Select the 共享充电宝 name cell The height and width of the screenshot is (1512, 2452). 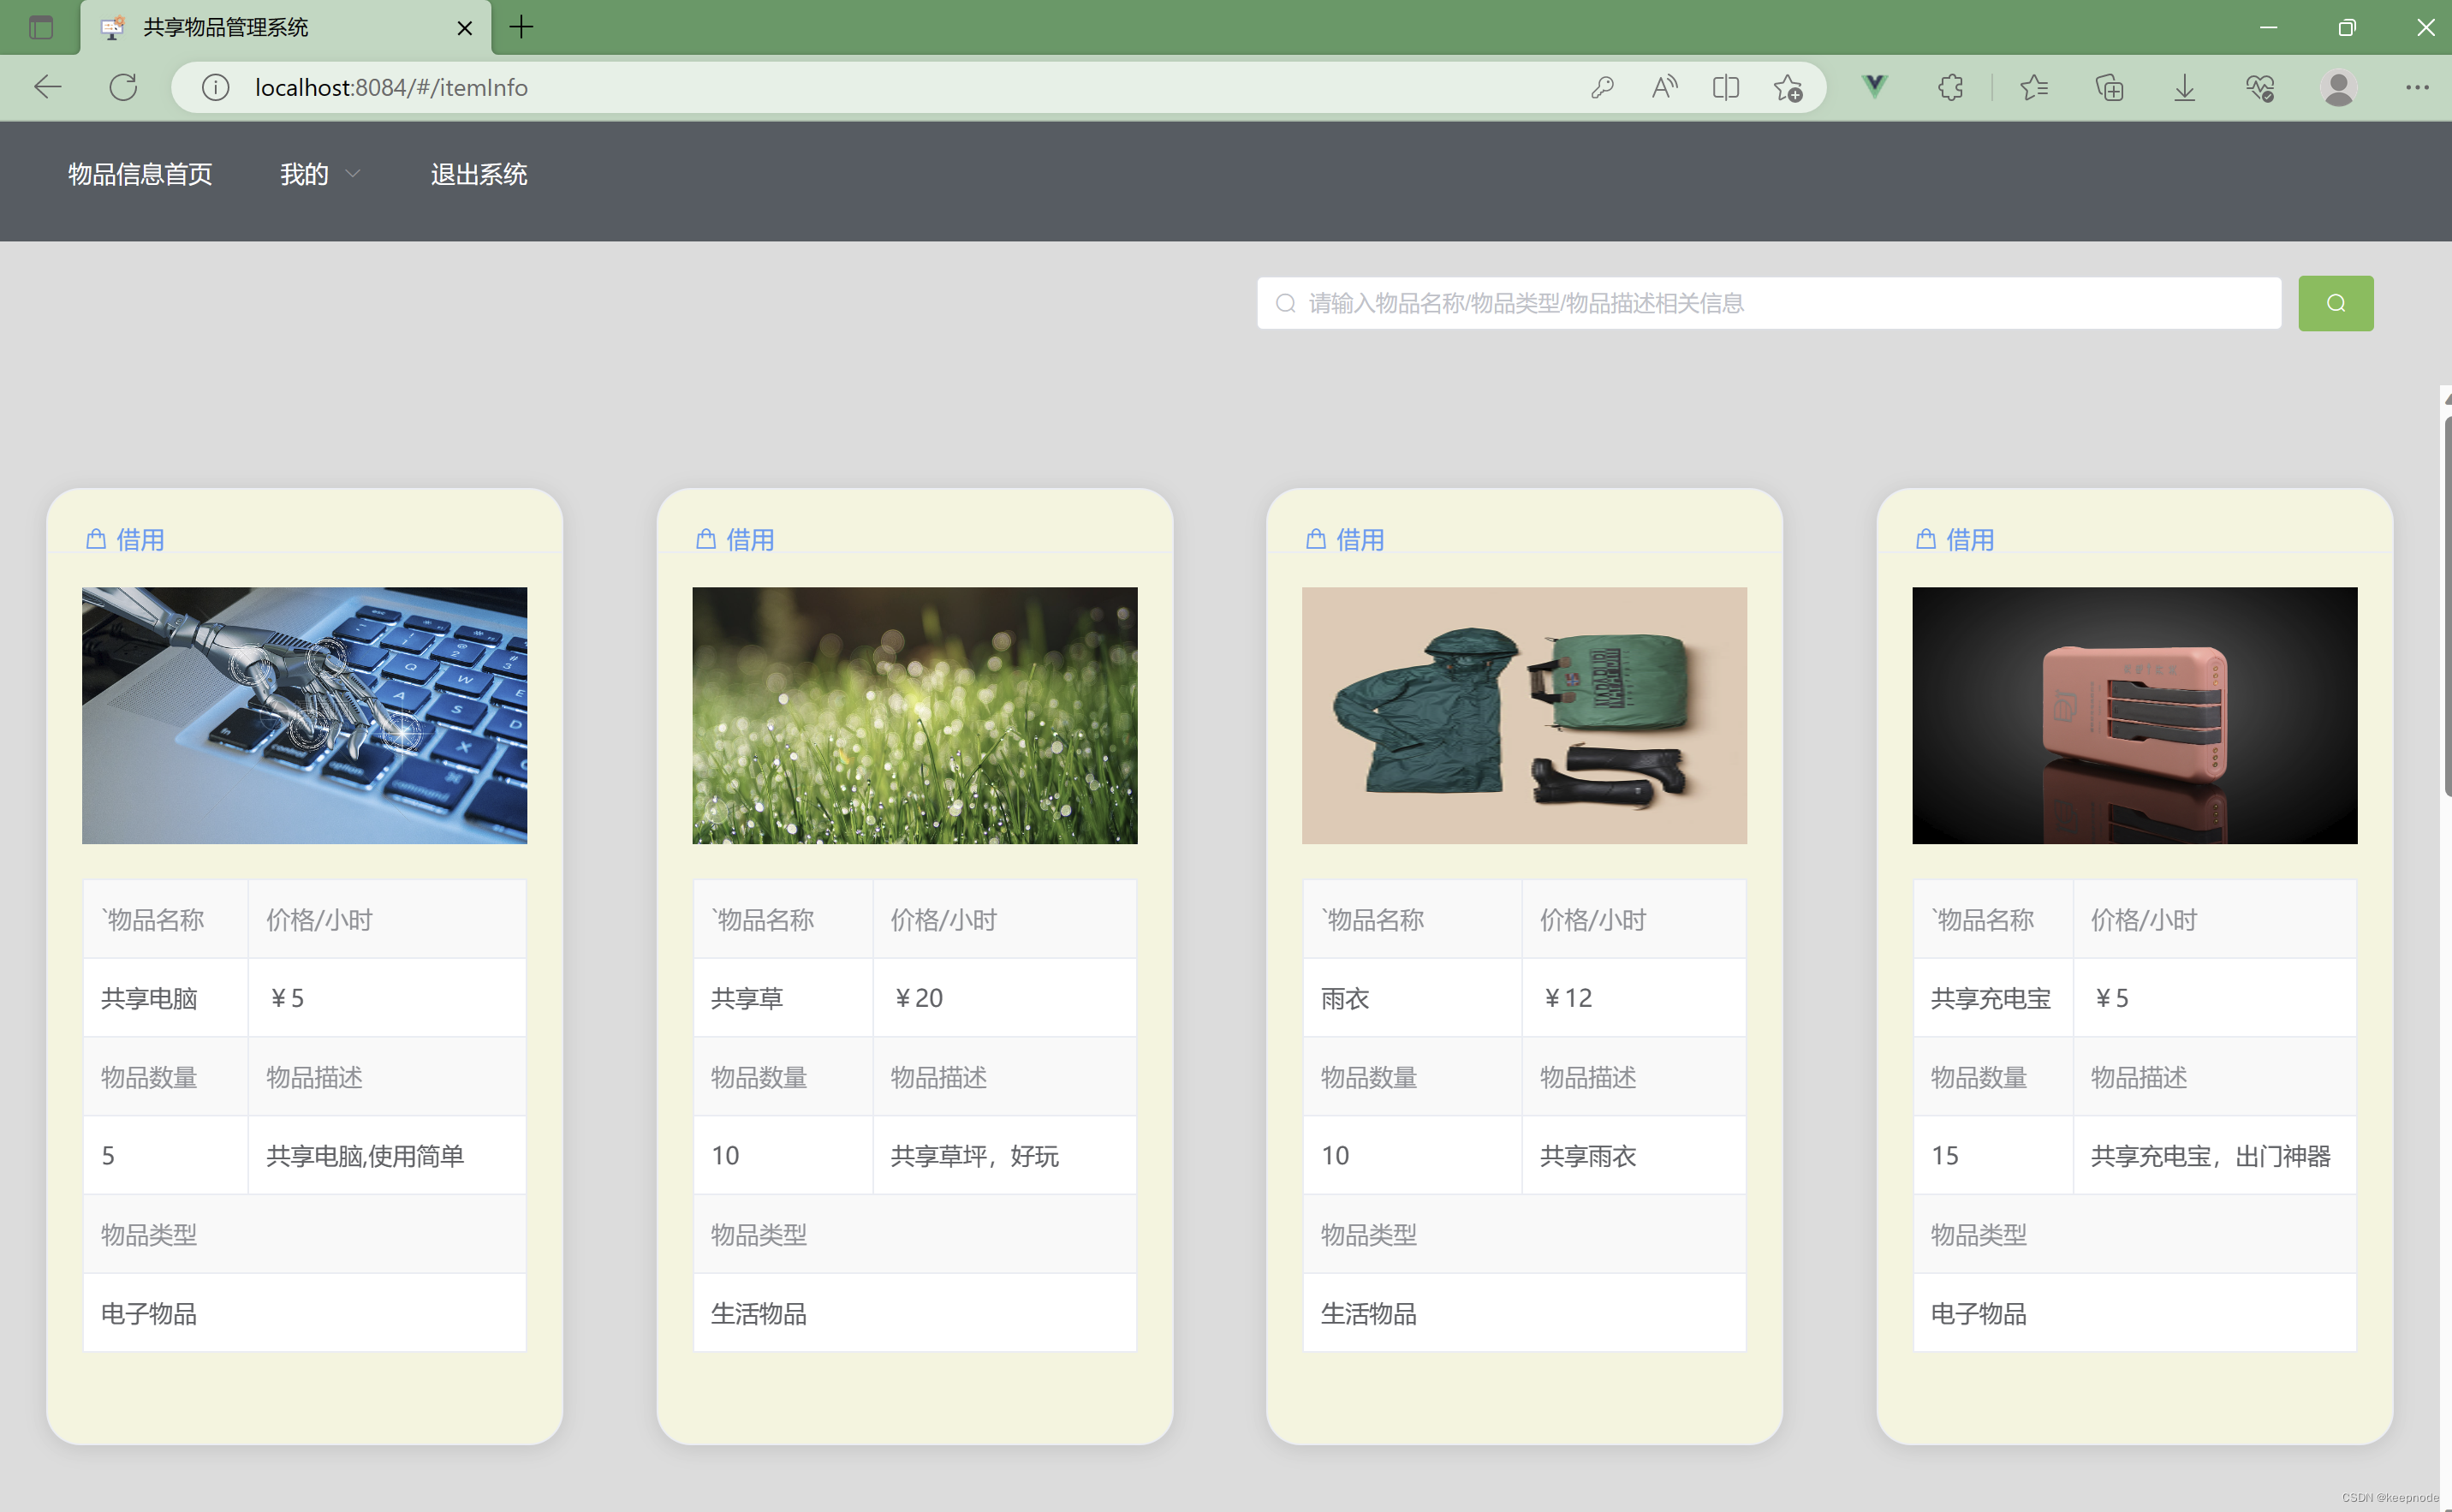(1993, 998)
